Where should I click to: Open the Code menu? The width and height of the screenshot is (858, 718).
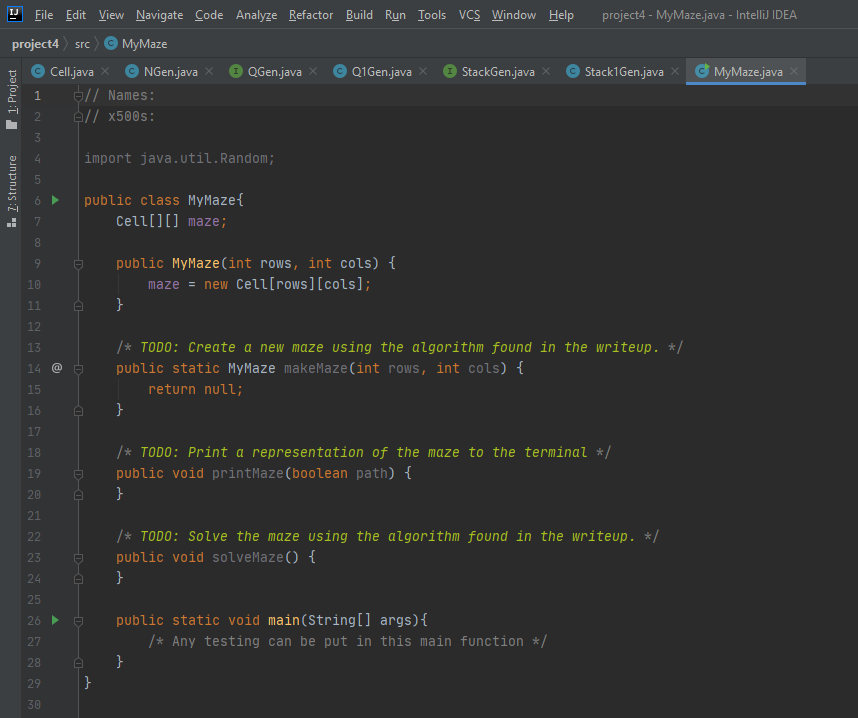click(x=209, y=15)
